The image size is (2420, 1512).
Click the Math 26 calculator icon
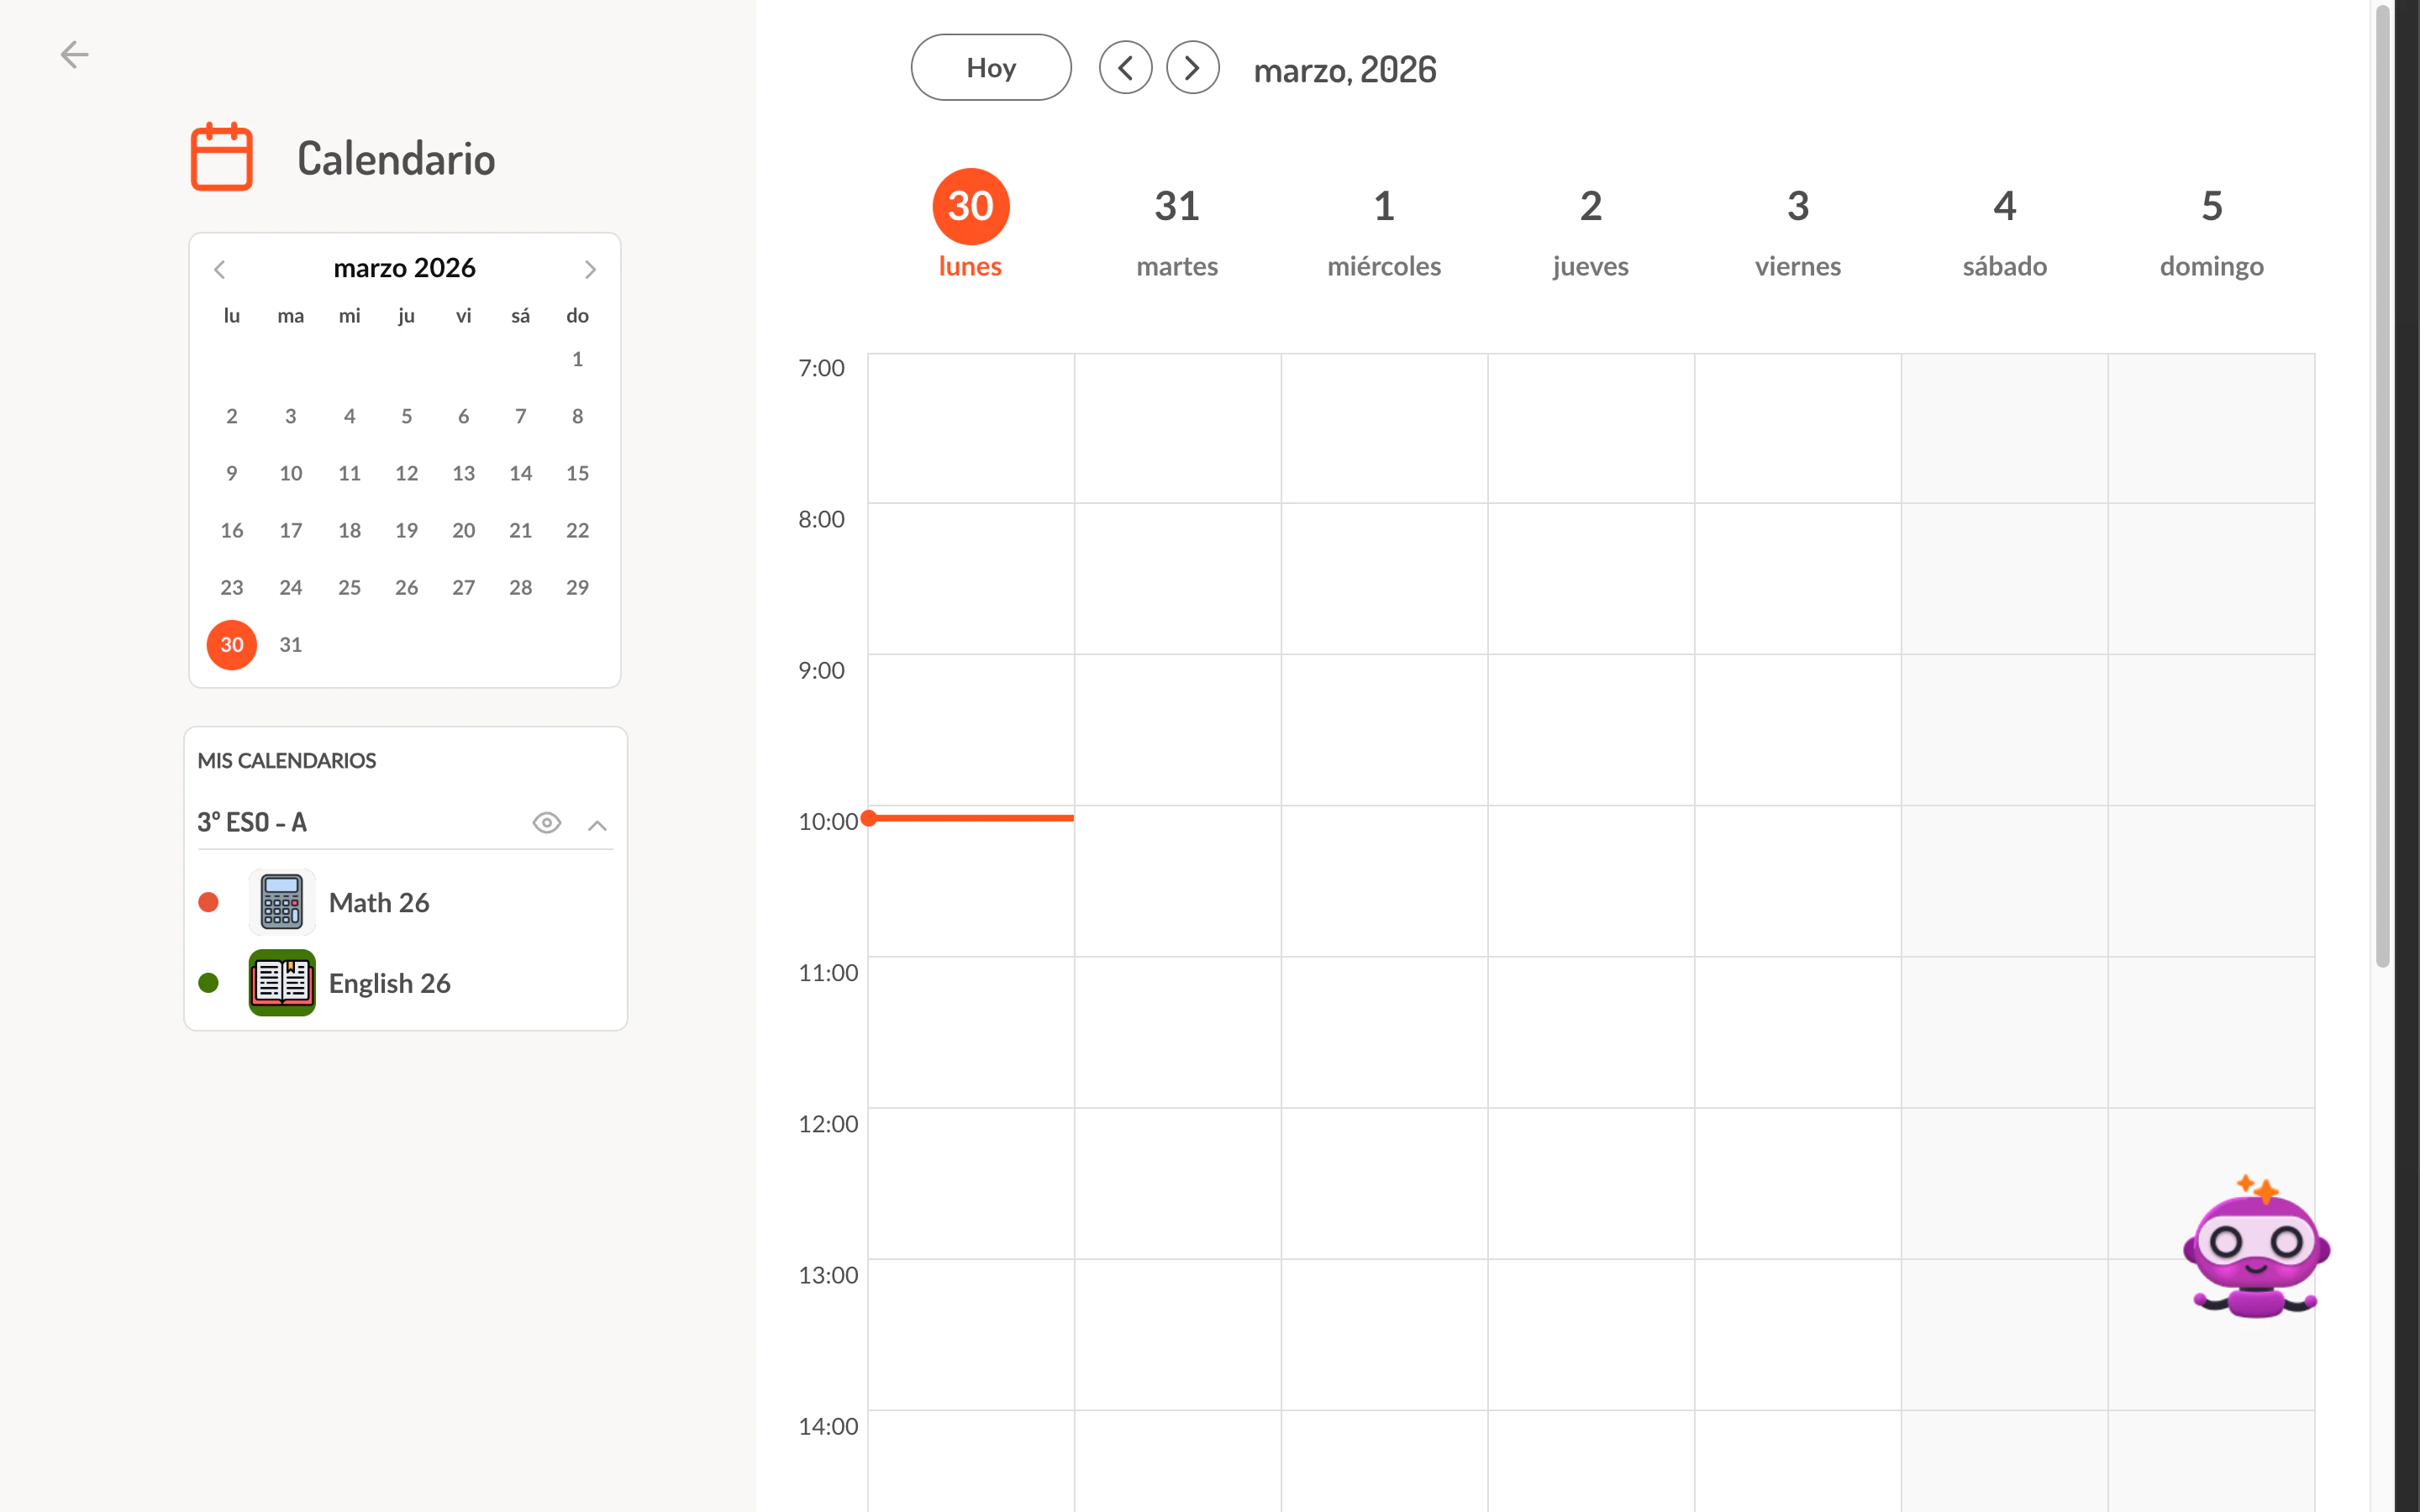pos(282,902)
